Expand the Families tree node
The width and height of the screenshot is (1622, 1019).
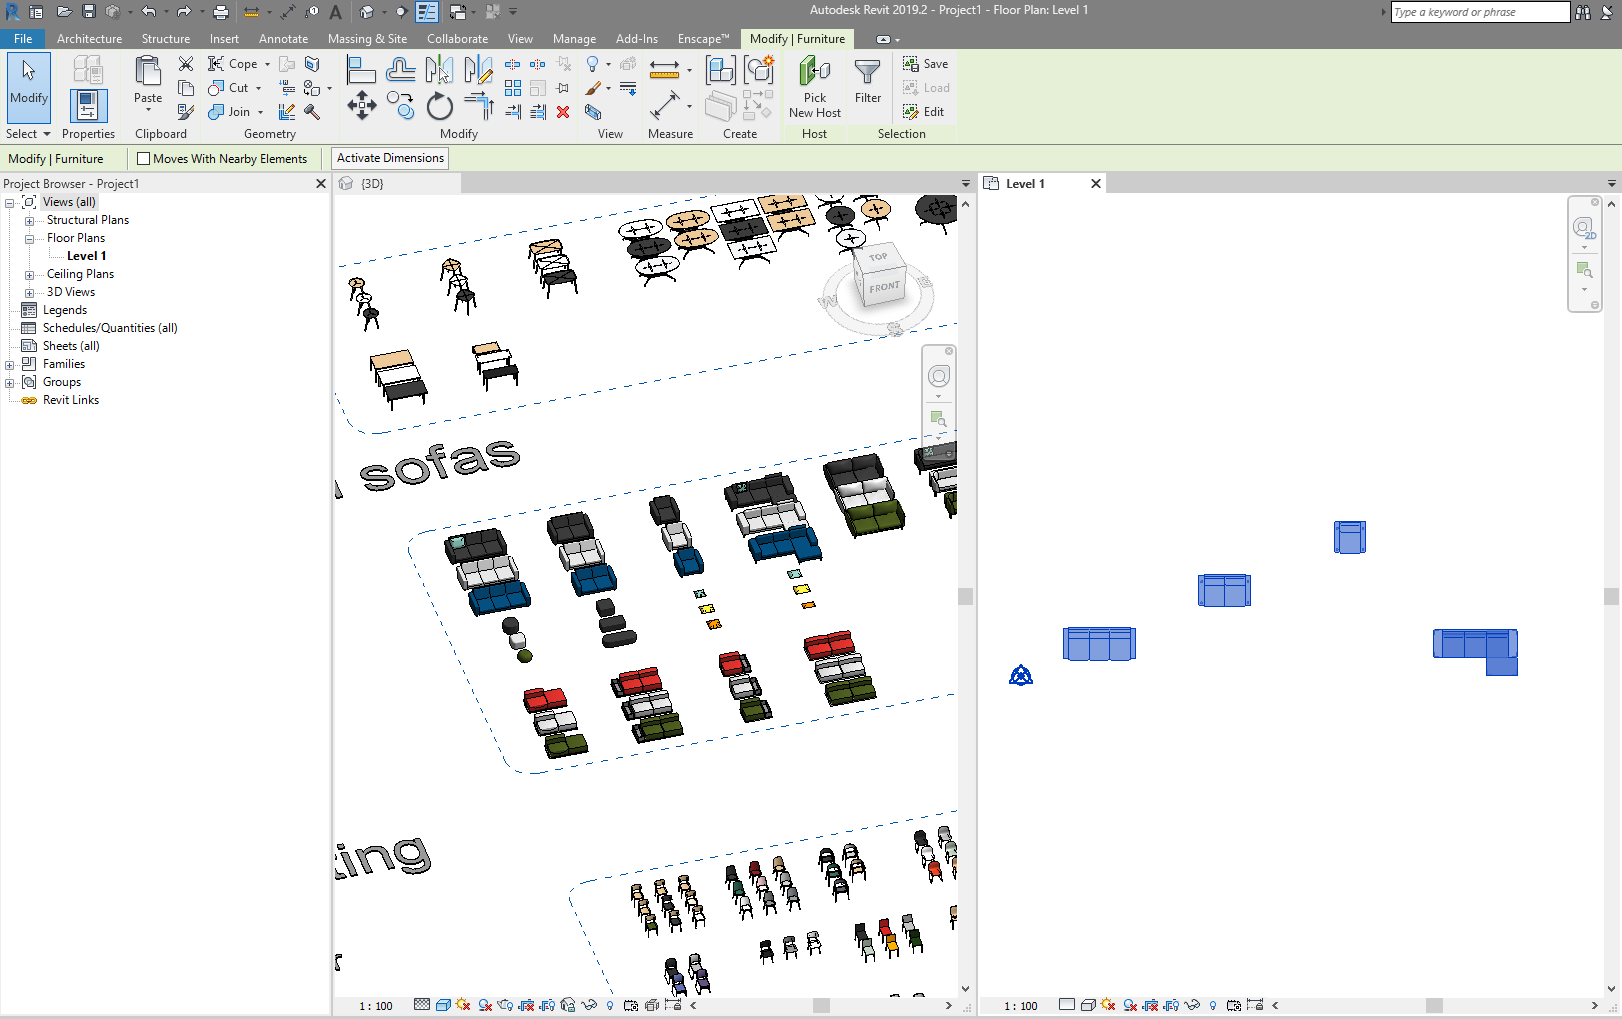[9, 365]
